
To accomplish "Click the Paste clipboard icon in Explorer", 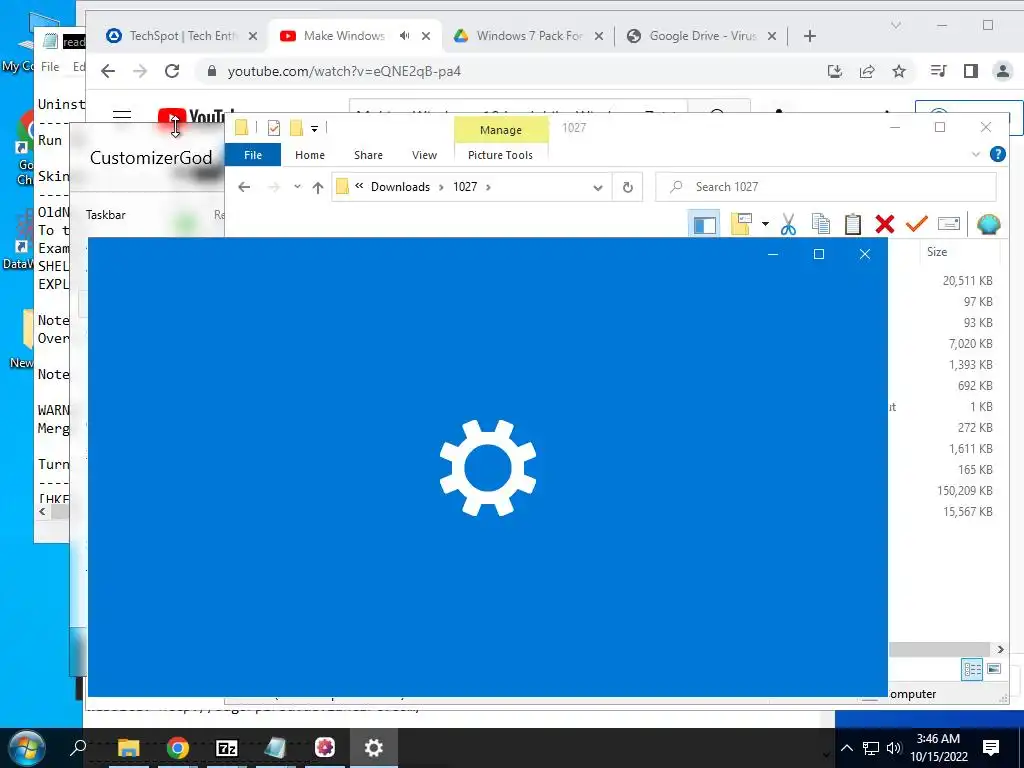I will point(853,224).
